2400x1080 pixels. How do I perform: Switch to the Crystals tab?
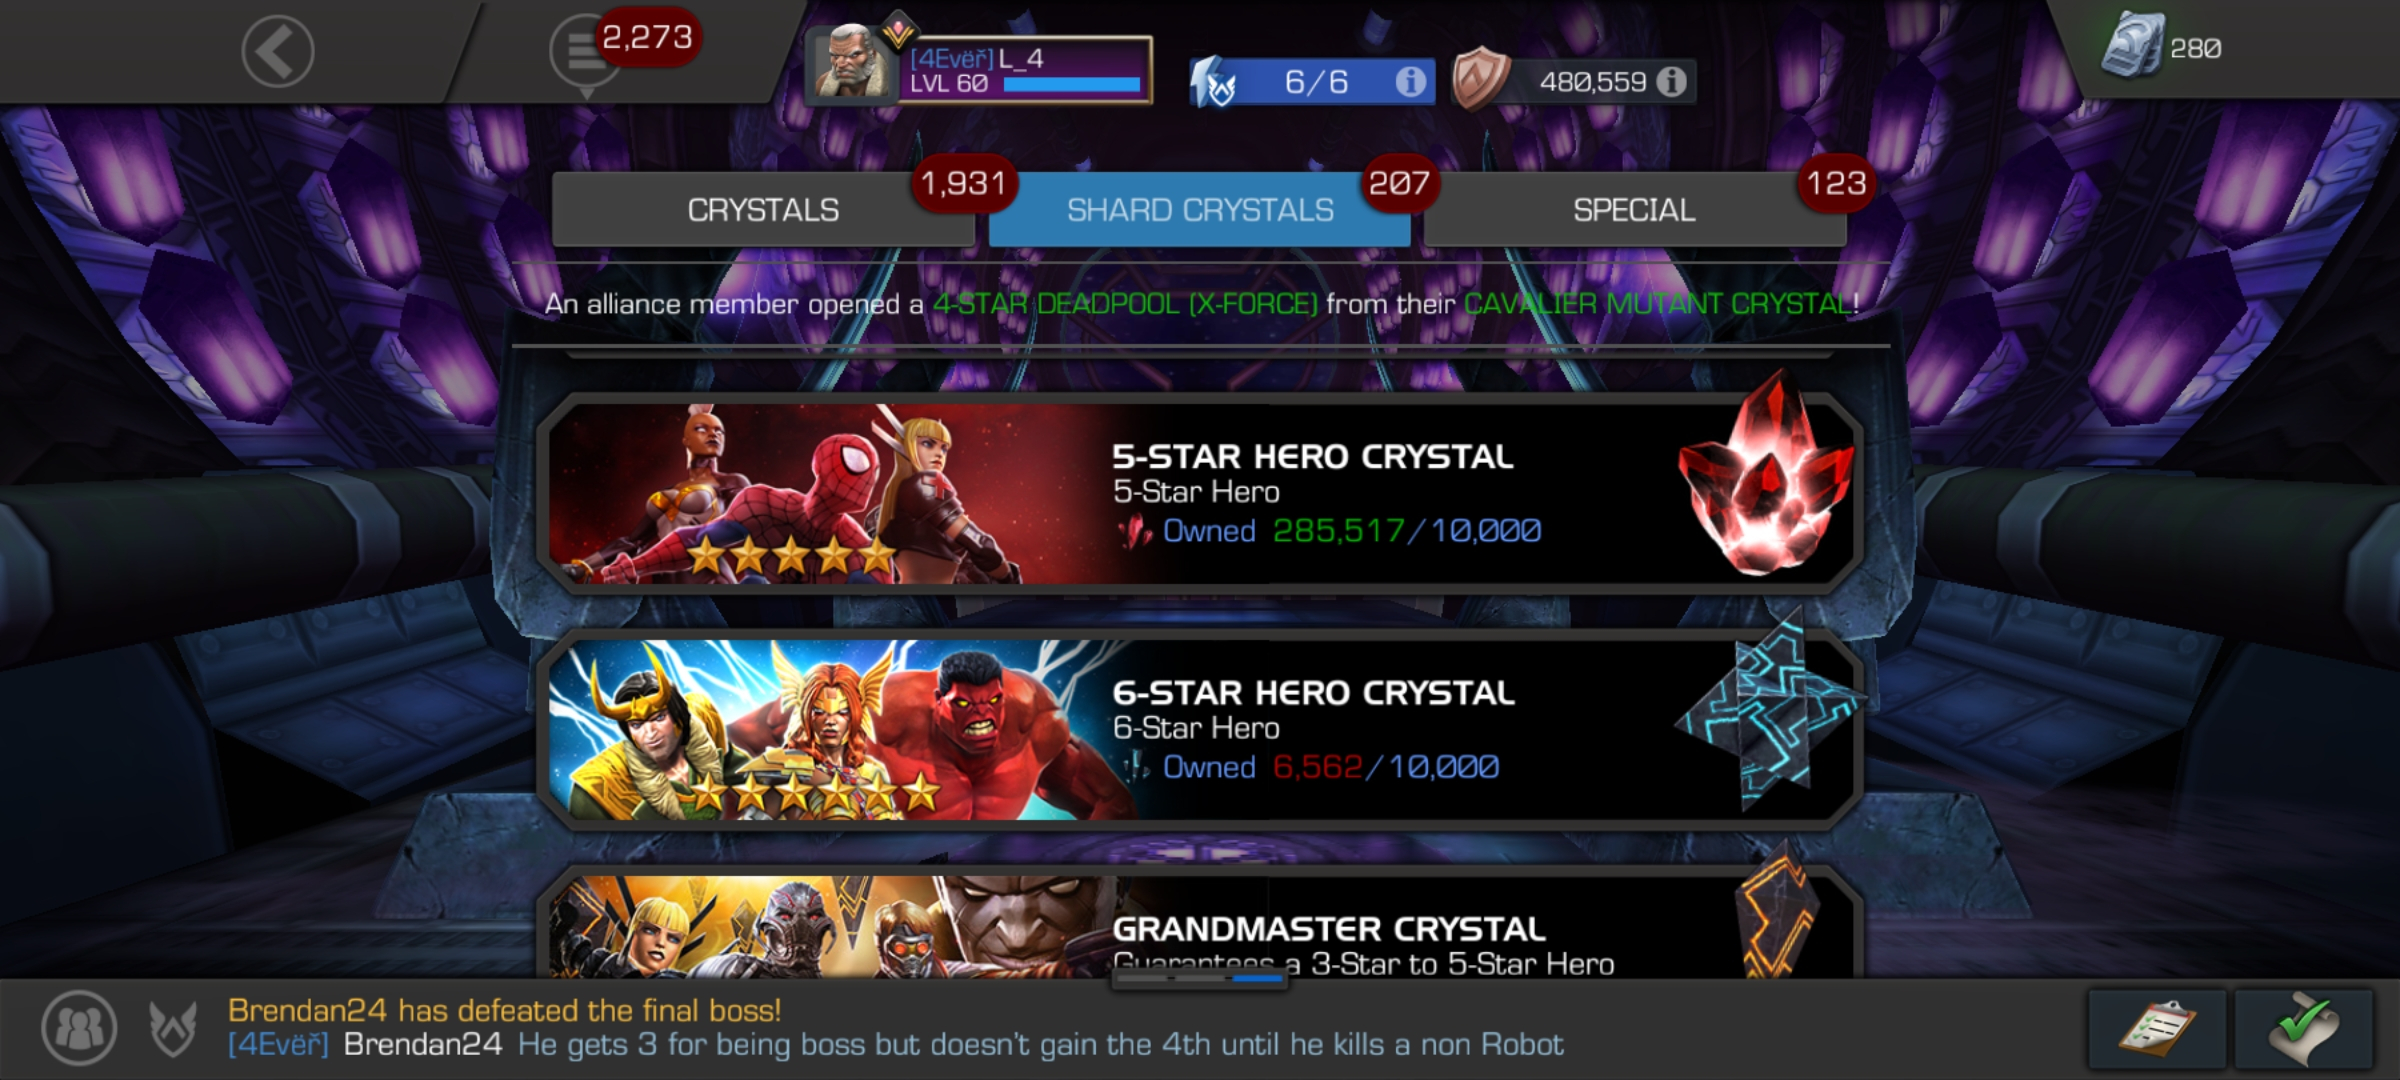[x=763, y=209]
